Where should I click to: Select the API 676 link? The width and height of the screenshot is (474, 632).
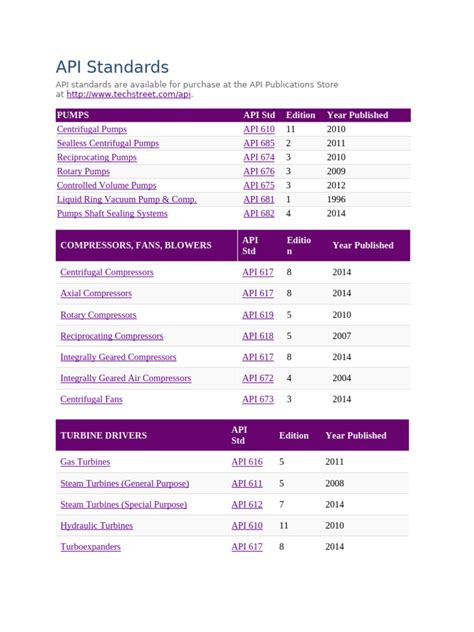[x=259, y=171]
